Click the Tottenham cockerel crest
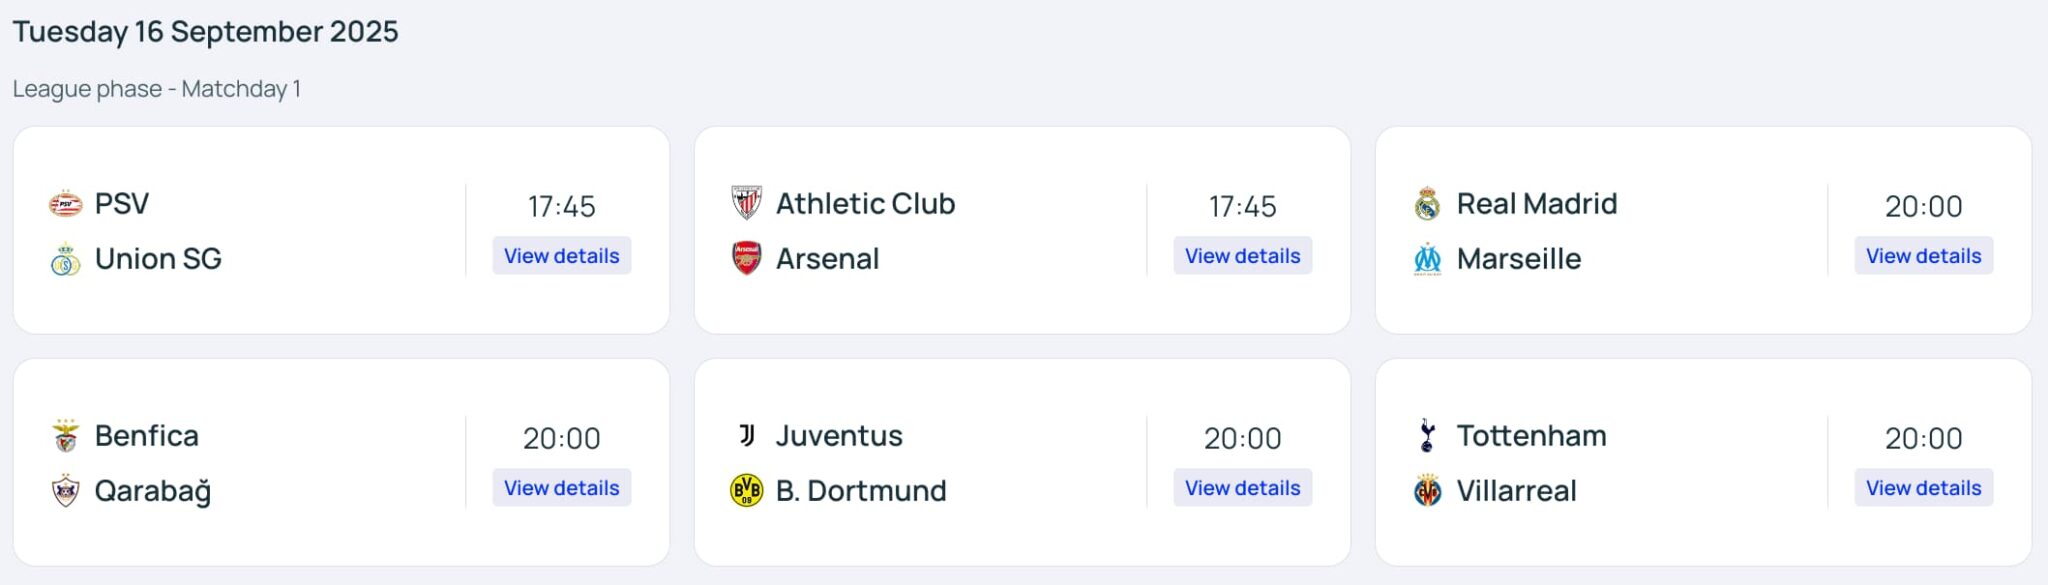 click(1428, 436)
